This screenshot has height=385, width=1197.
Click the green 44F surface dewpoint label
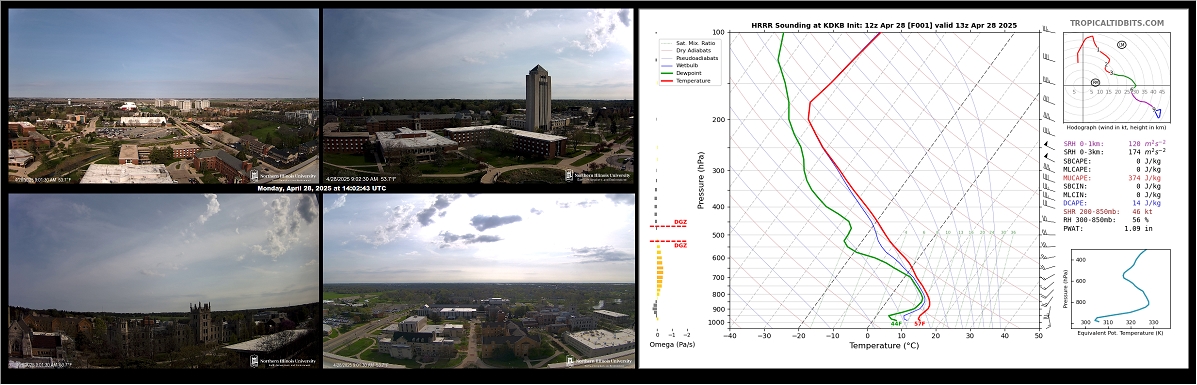896,323
